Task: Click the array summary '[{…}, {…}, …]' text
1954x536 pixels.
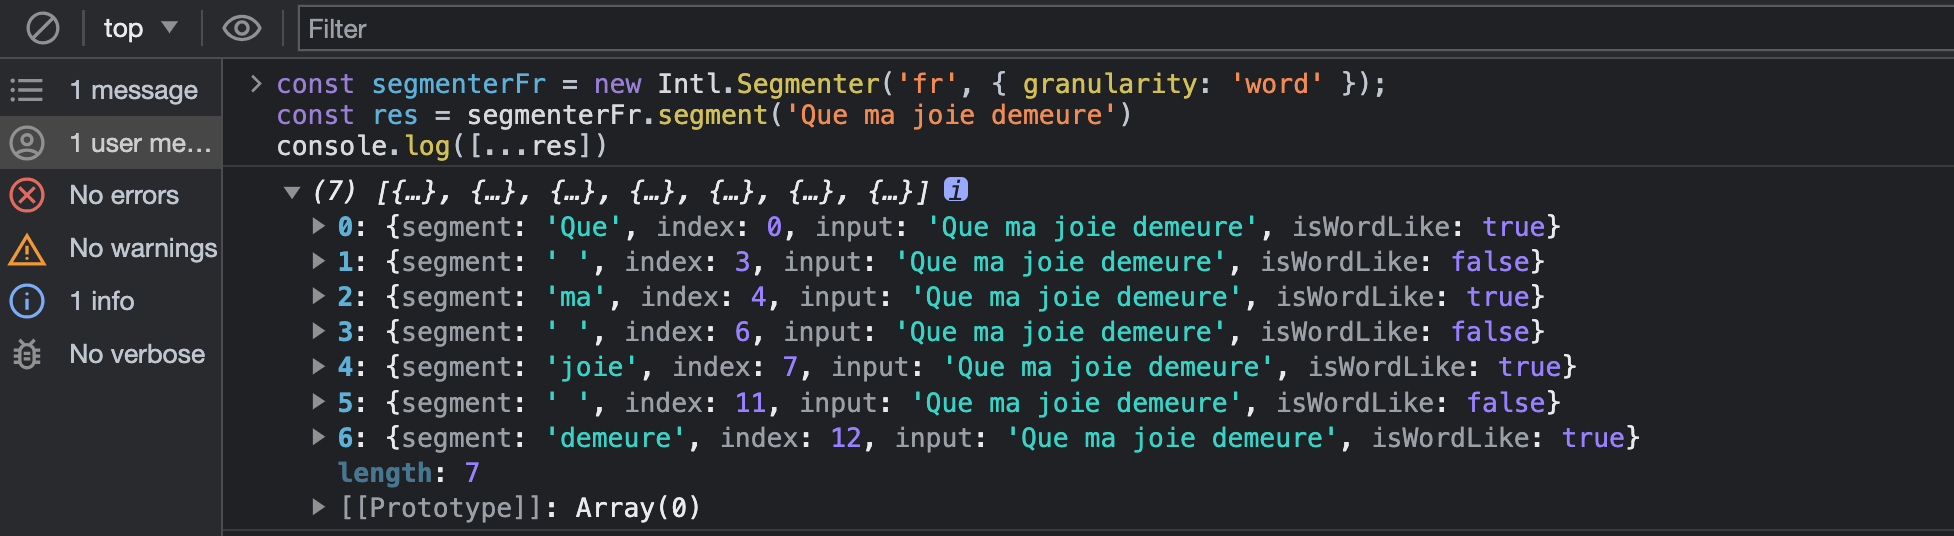Action: coord(653,190)
